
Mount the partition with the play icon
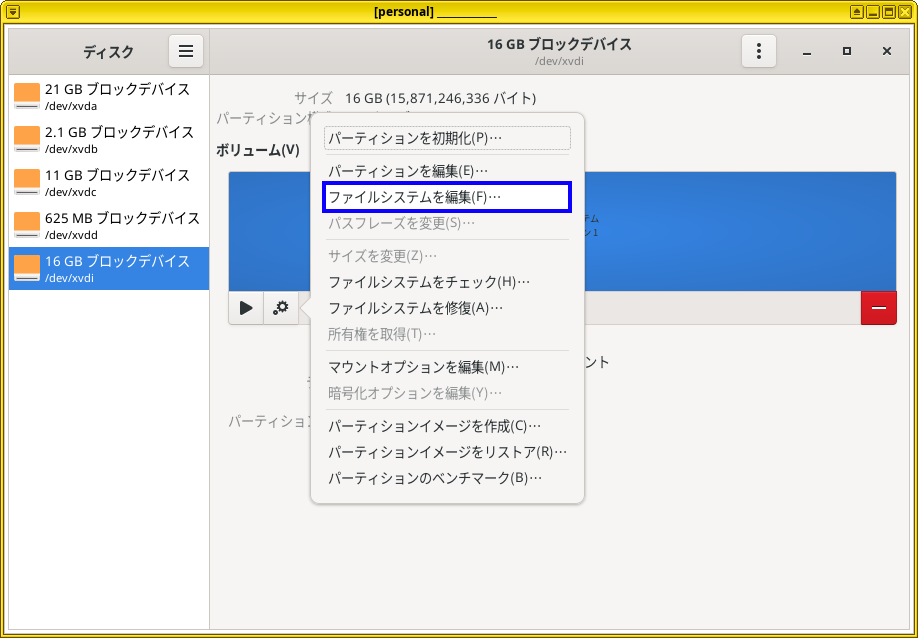(245, 308)
